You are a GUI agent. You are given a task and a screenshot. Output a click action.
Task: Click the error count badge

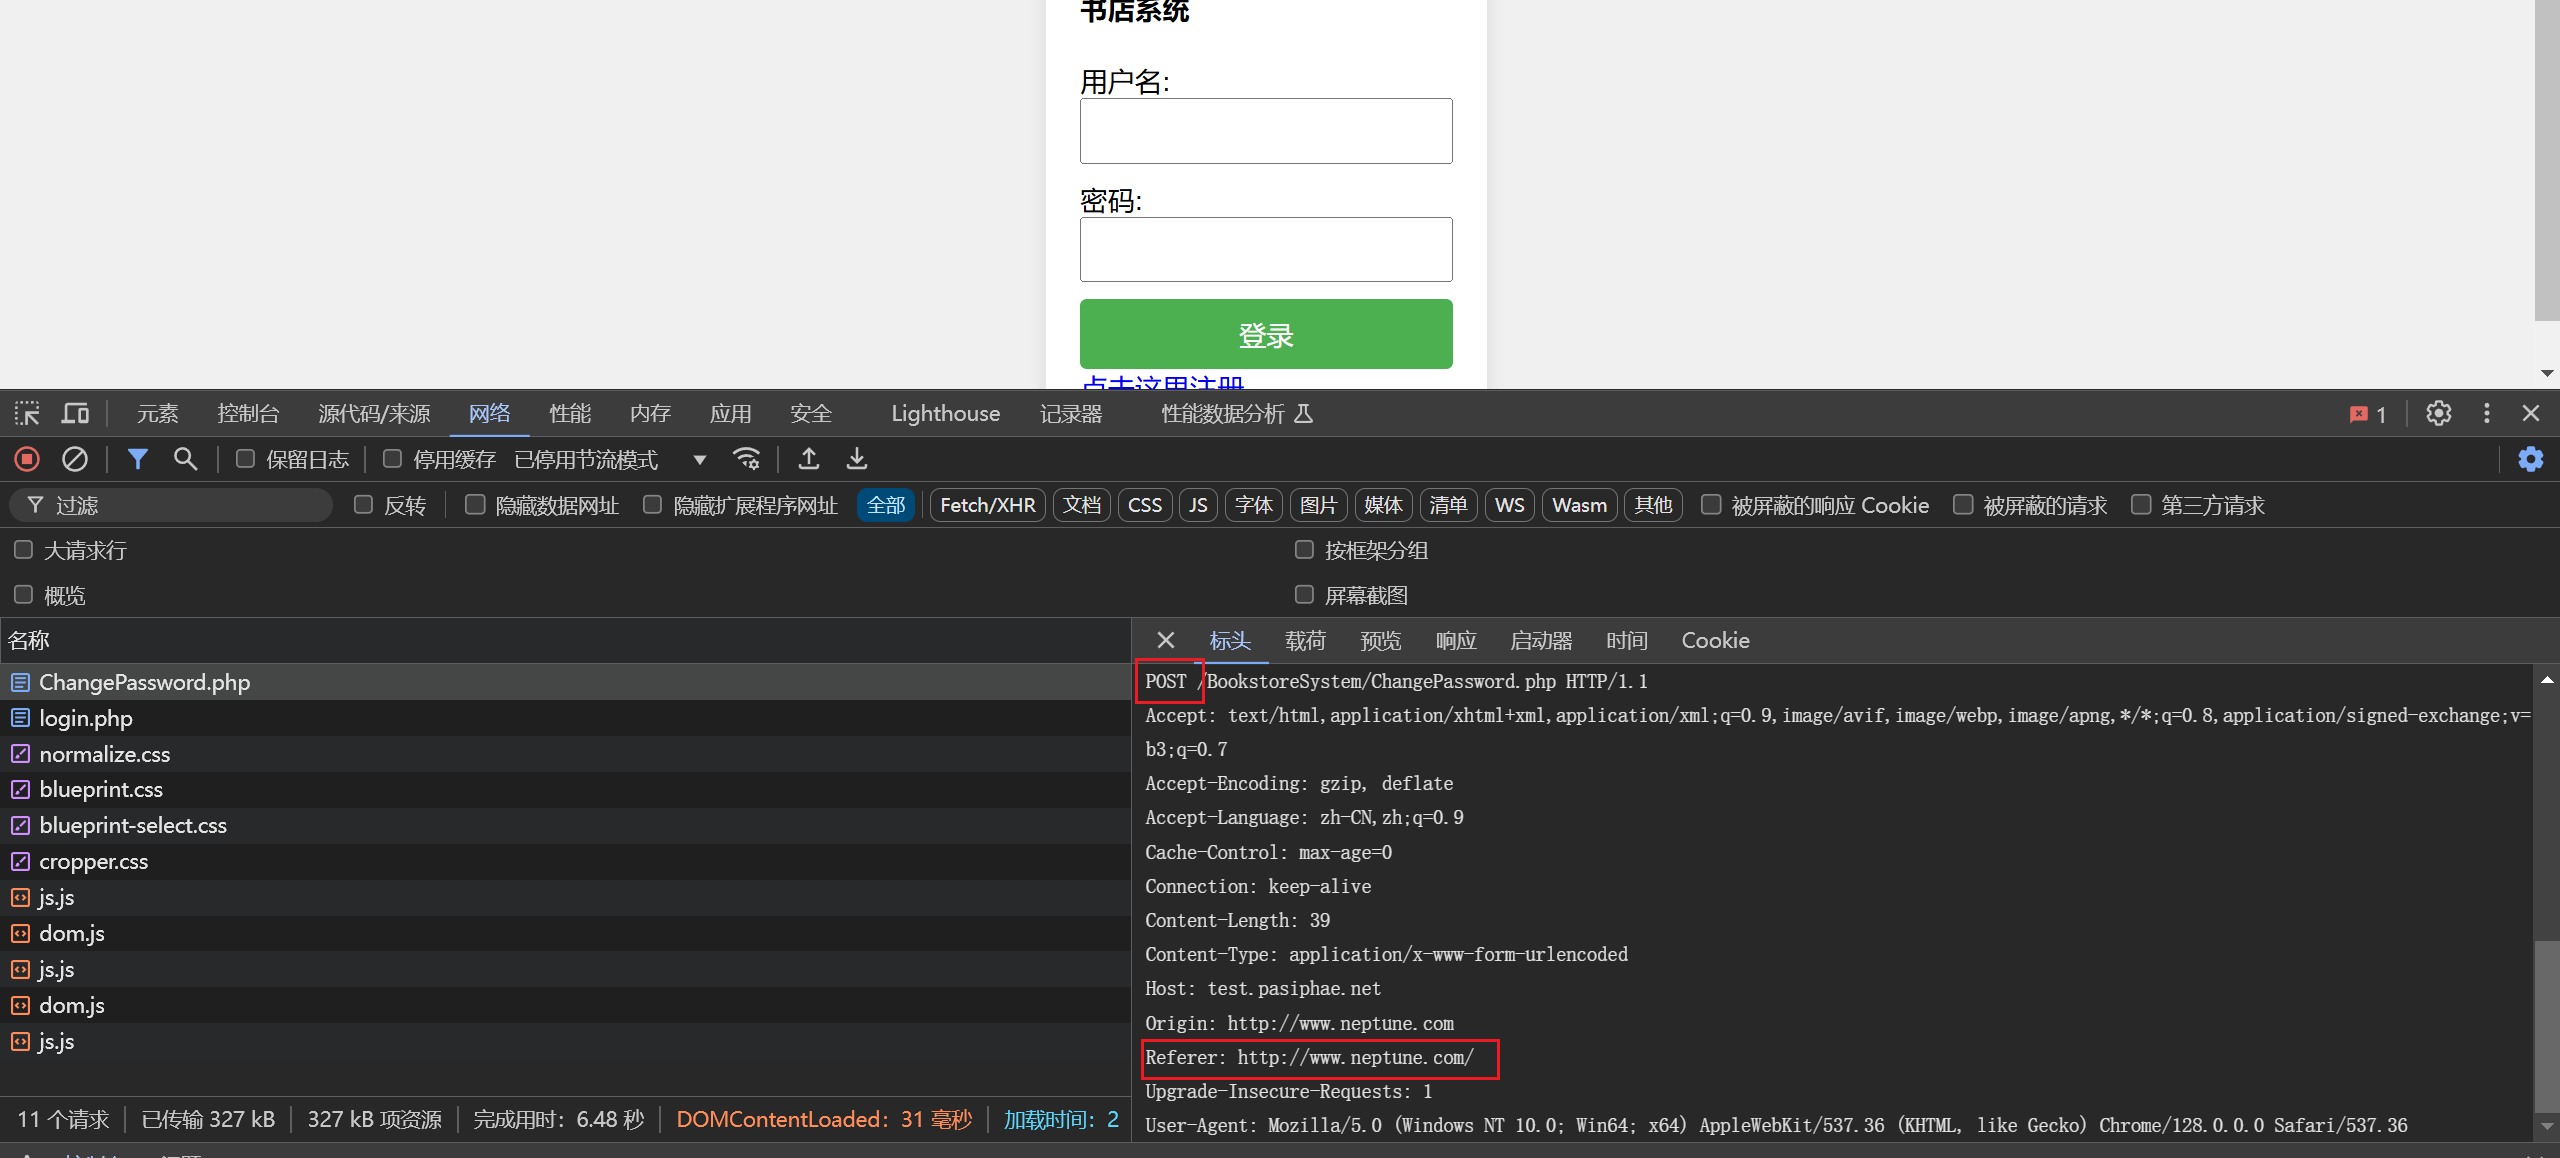(2368, 414)
